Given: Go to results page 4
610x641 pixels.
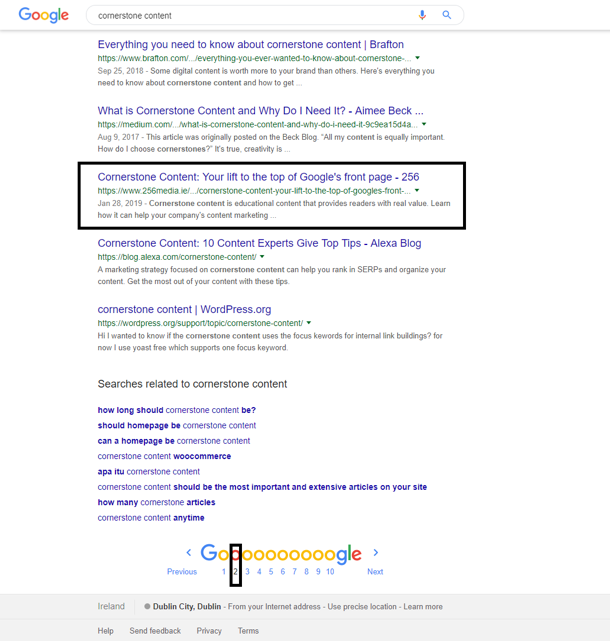Looking at the screenshot, I should (259, 572).
